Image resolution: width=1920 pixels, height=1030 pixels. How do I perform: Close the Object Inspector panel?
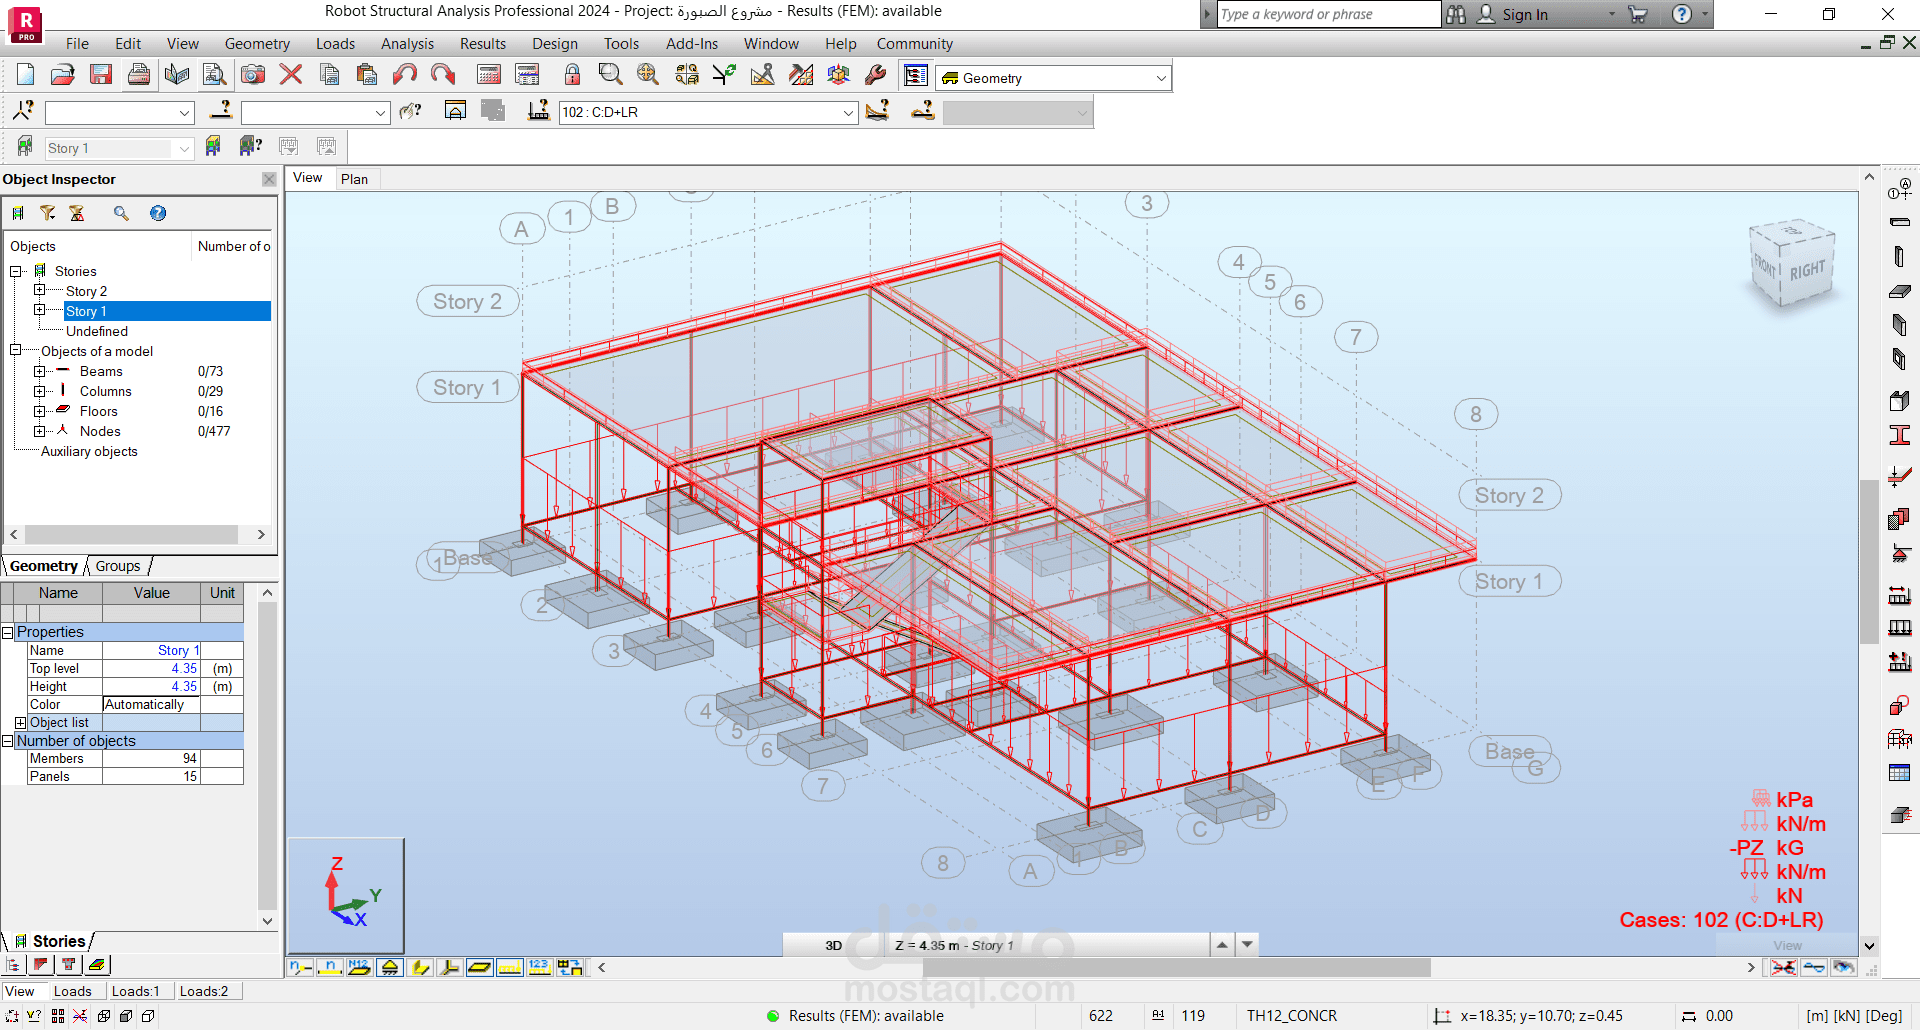[269, 179]
